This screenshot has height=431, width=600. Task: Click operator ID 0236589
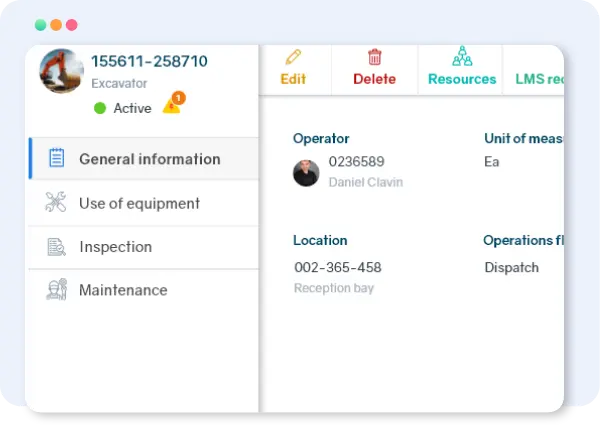[356, 162]
